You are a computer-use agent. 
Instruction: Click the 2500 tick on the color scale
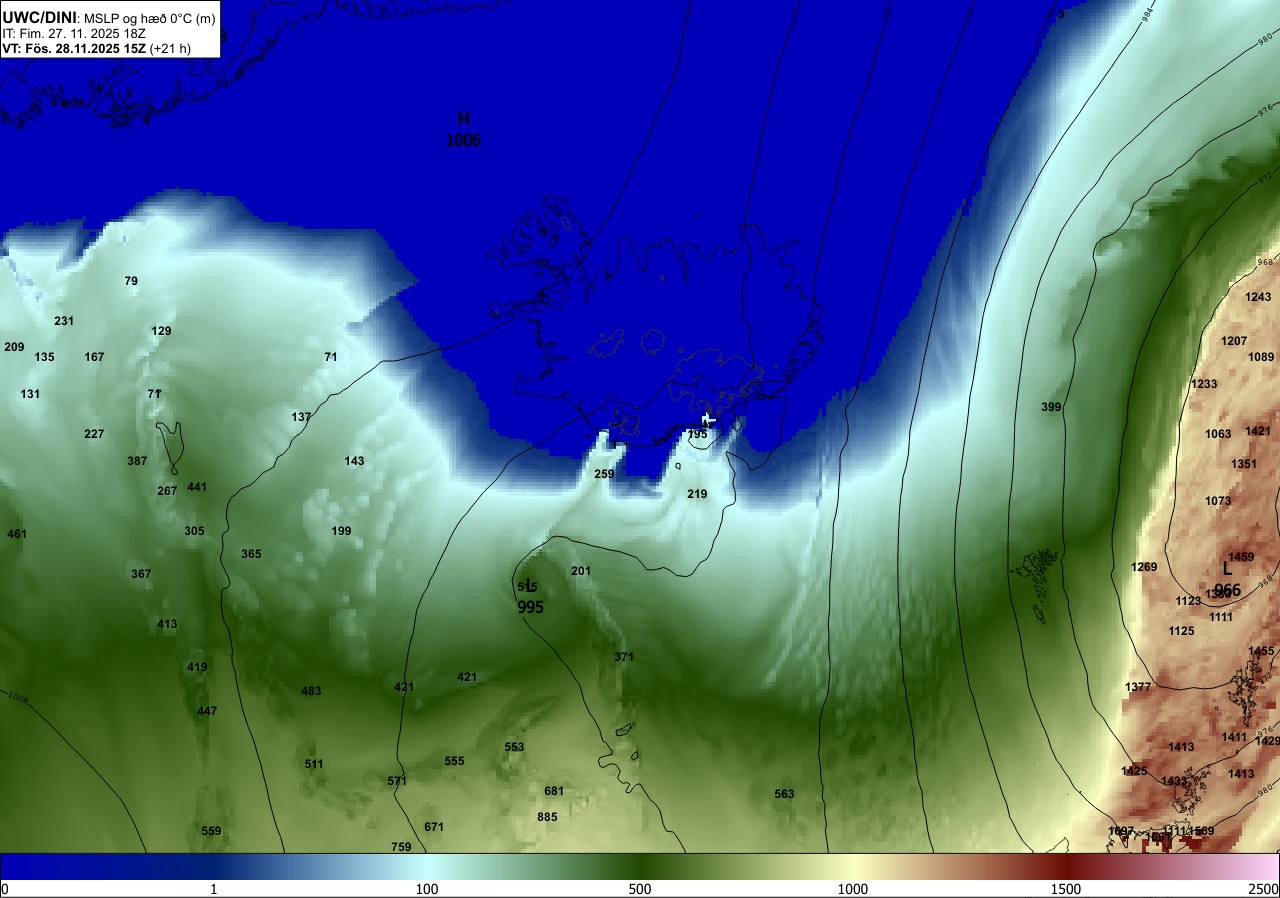point(1264,889)
